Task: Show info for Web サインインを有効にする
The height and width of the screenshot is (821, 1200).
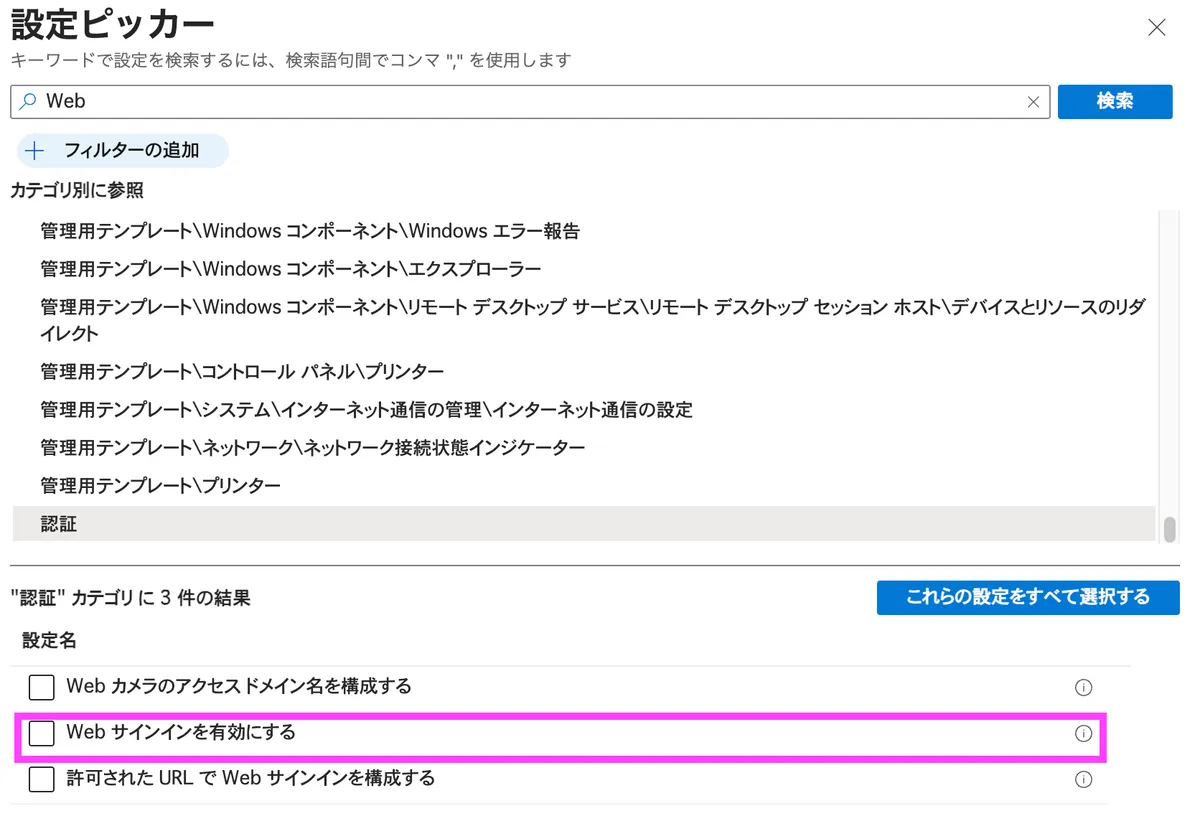Action: (x=1082, y=733)
